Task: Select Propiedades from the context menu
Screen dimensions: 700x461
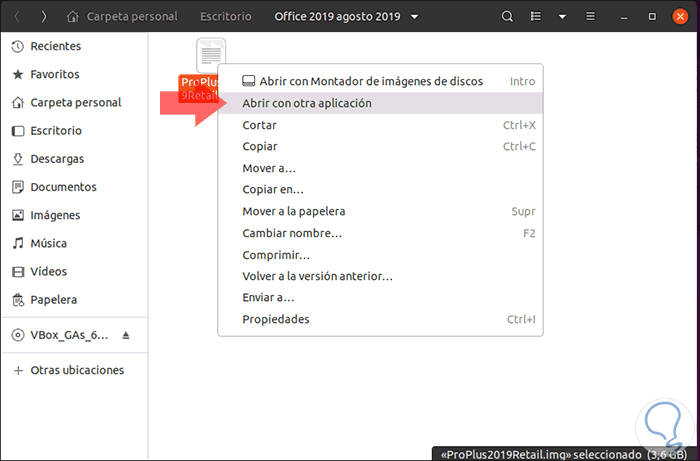Action: [276, 319]
